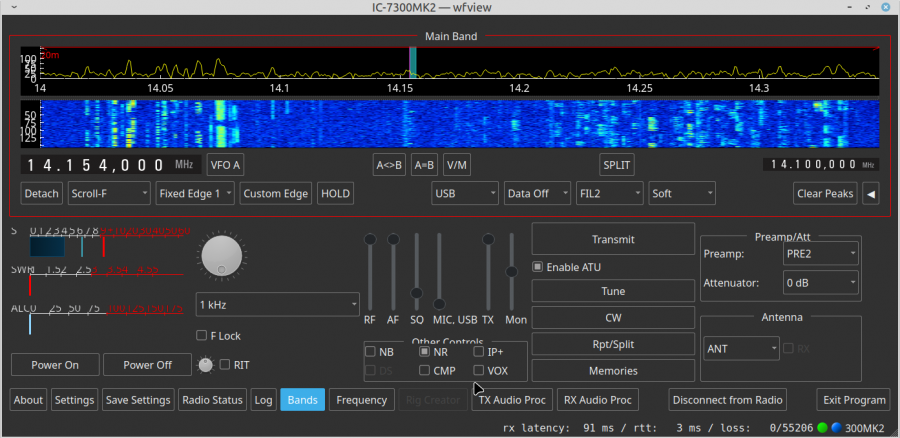Click Disconnect from Radio
This screenshot has height=438, width=900.
click(728, 400)
